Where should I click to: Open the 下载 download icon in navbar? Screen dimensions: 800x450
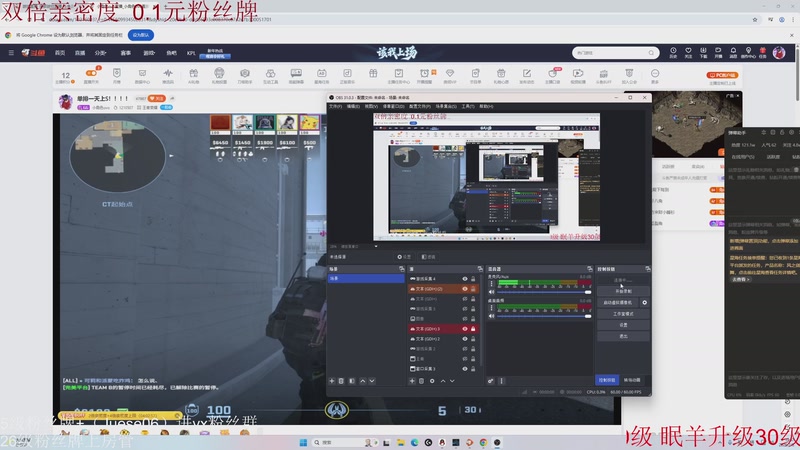point(703,53)
